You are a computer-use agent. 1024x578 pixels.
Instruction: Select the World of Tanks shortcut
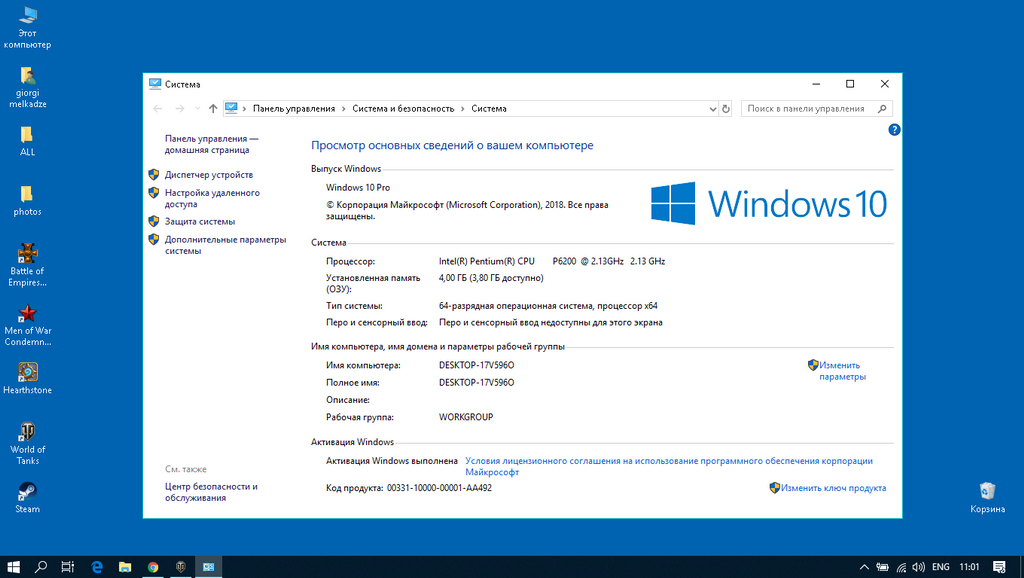coord(27,443)
